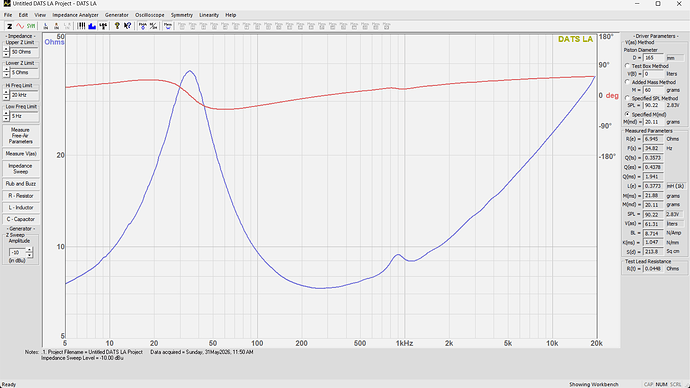
Task: Open the File menu
Action: point(8,15)
